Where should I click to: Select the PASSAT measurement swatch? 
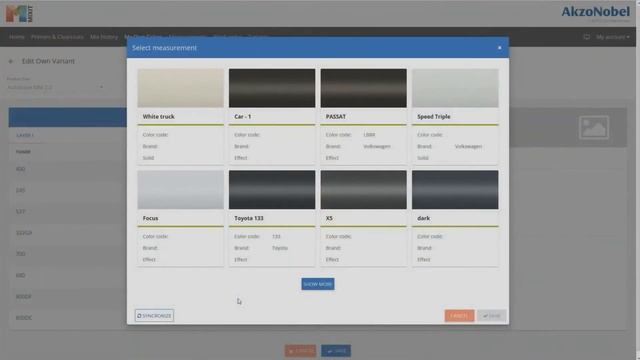coord(363,88)
